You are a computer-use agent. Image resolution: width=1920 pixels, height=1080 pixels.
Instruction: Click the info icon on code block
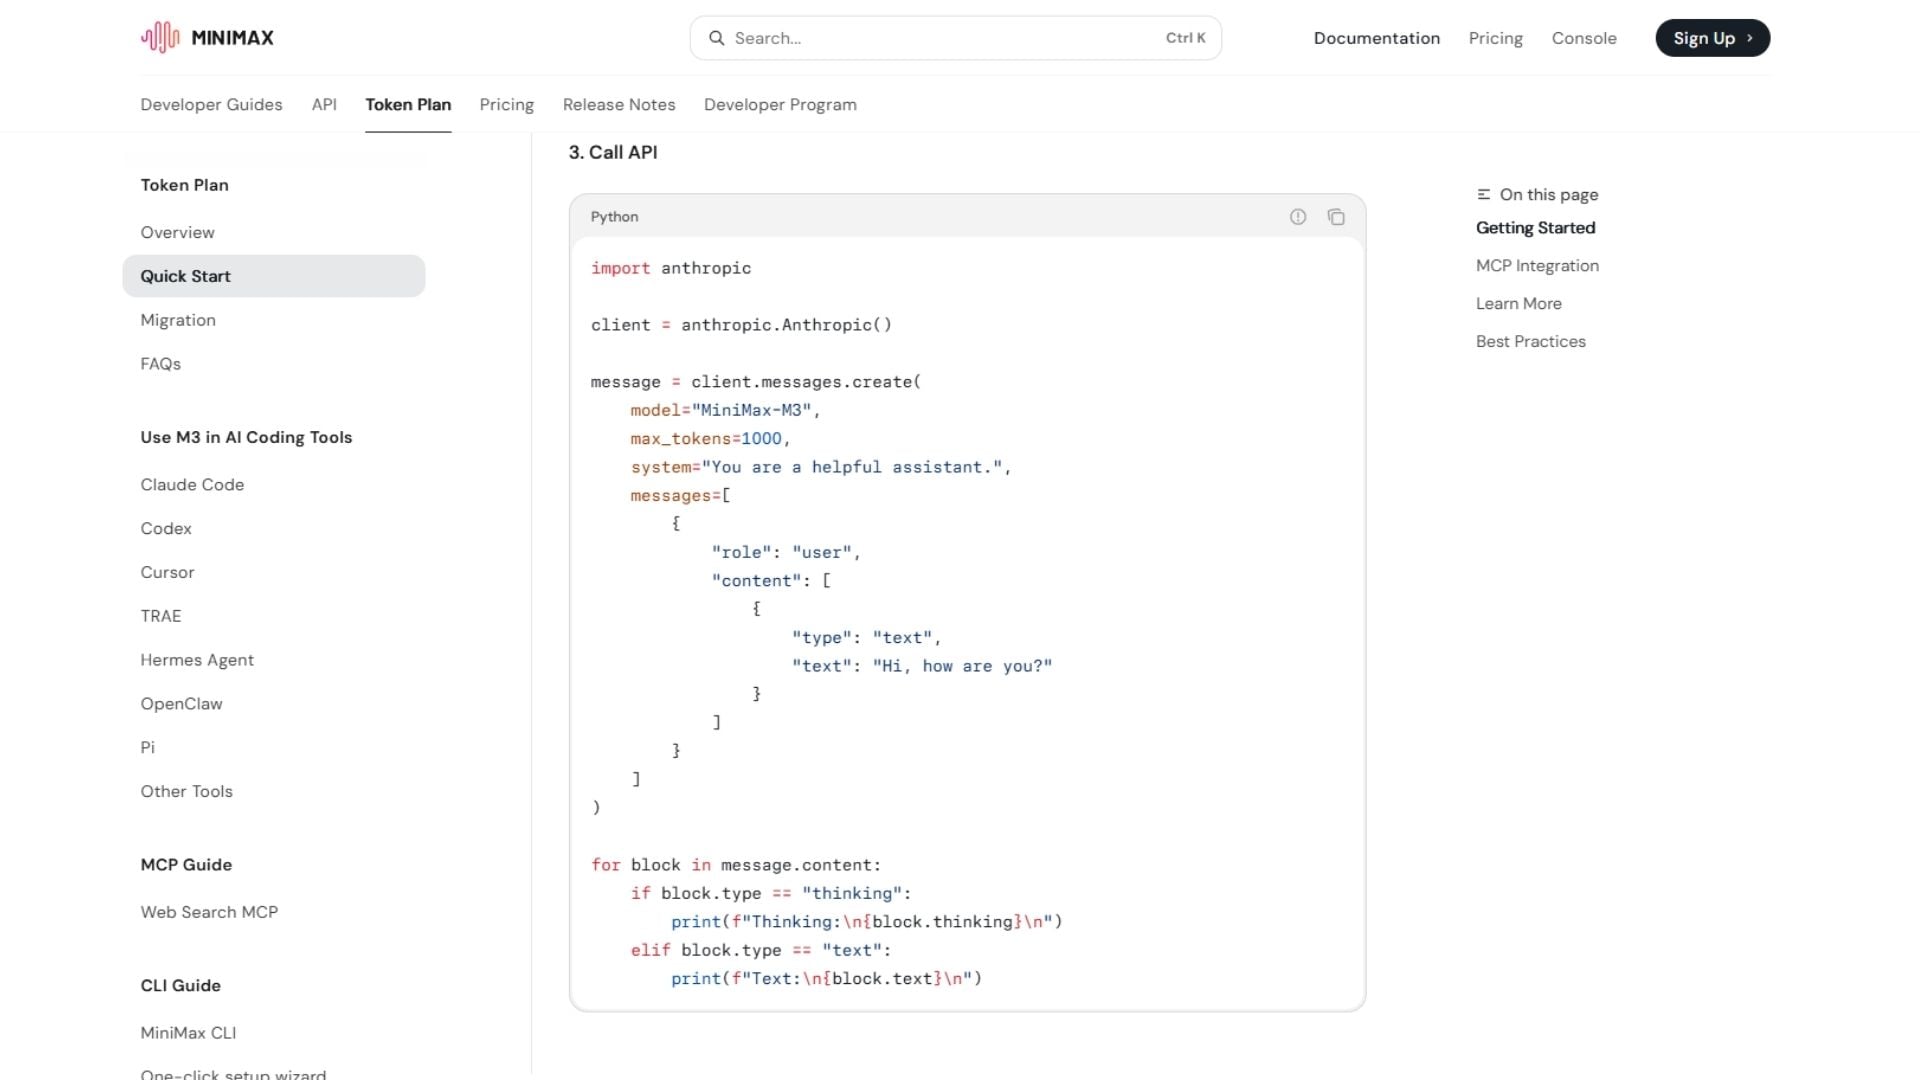coord(1298,217)
